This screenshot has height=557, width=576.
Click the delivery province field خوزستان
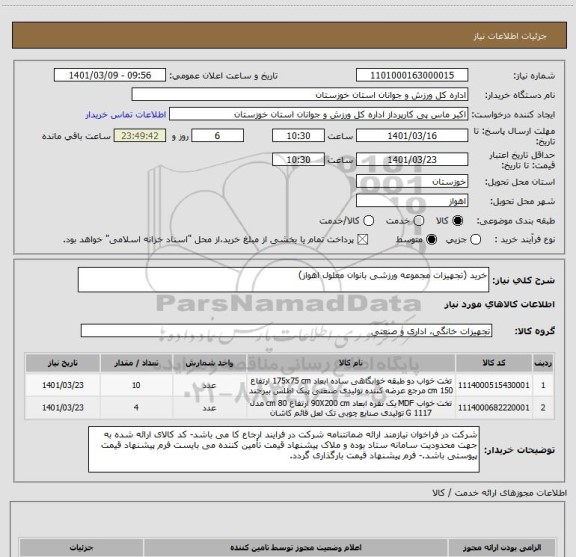click(x=412, y=182)
